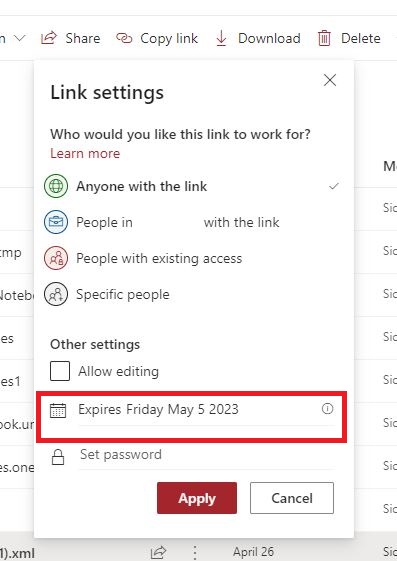
Task: Select People in organization with the link
Action: (x=191, y=222)
